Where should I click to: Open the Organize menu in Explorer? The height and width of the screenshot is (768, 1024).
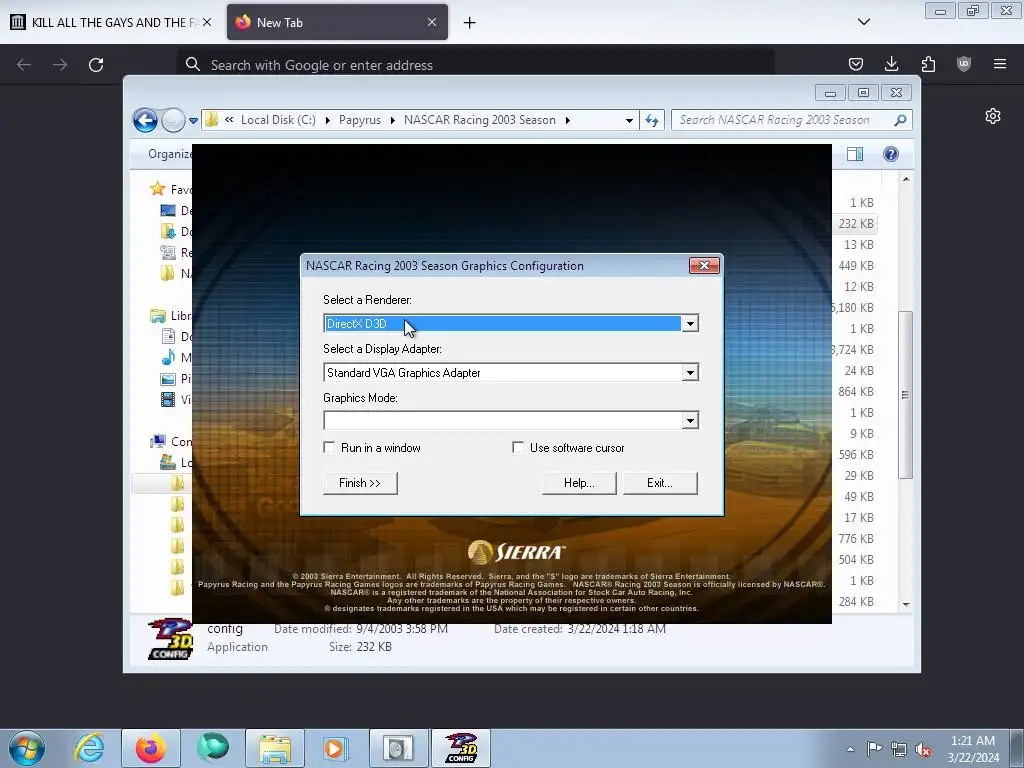click(170, 154)
